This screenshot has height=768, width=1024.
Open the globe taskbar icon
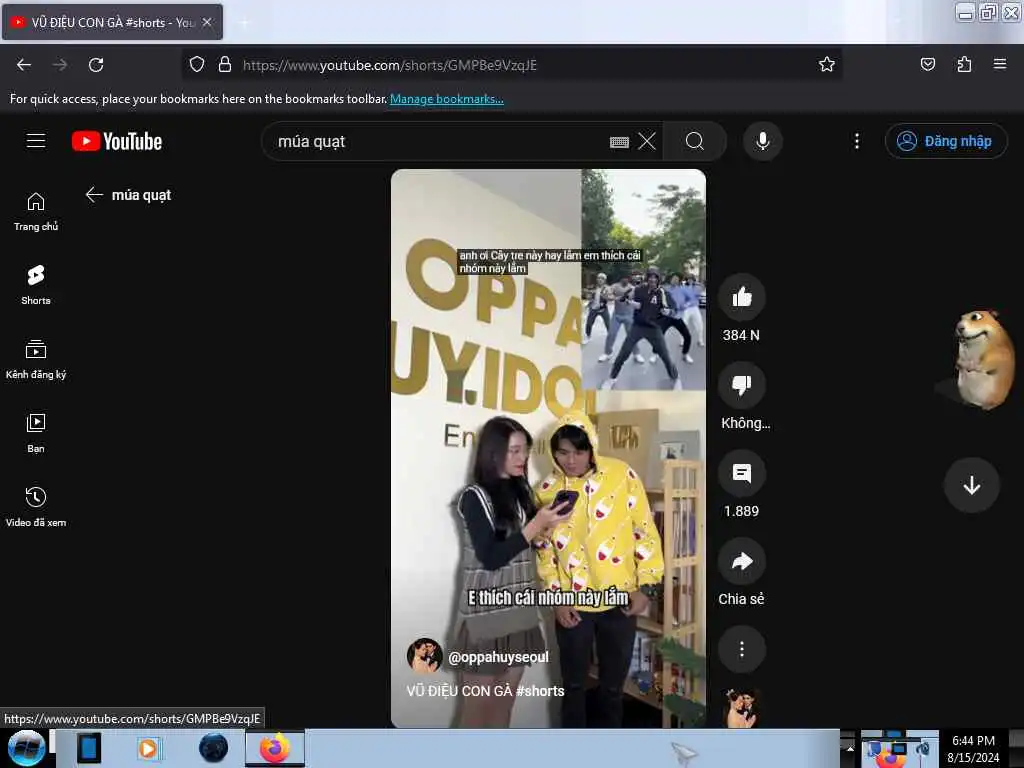(214, 748)
